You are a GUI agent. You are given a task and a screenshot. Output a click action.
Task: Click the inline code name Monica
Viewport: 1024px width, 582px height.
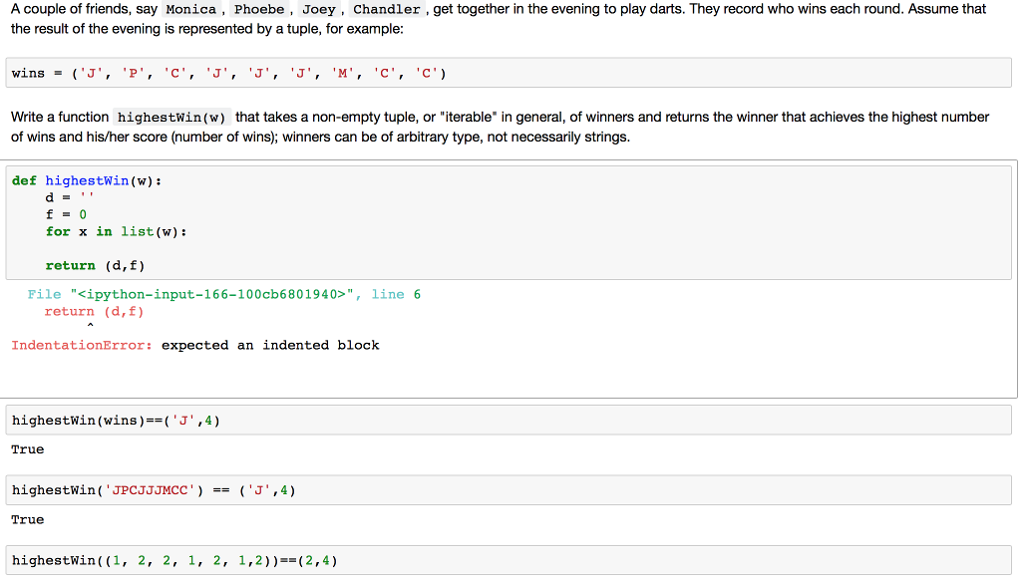191,9
